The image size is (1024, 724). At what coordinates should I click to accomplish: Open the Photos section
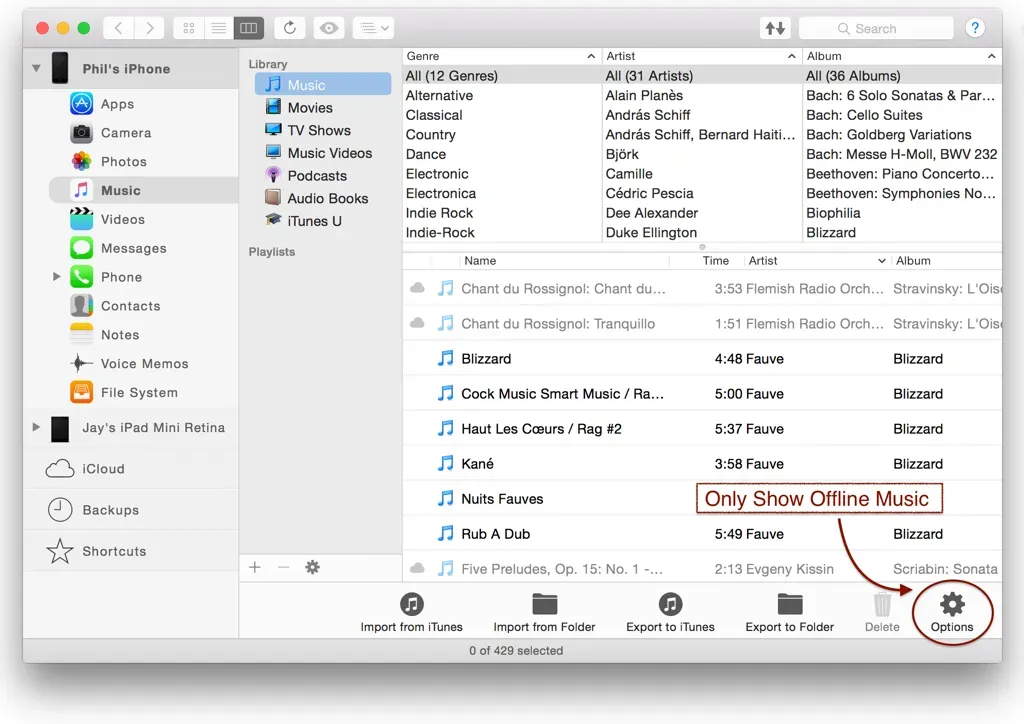pos(124,161)
